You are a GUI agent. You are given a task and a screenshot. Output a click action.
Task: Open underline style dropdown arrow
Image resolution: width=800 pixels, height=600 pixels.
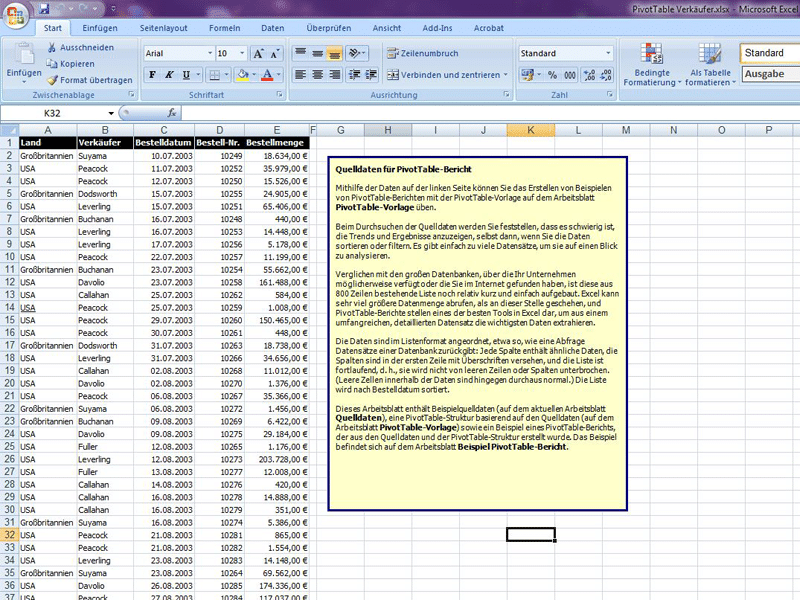pos(198,76)
